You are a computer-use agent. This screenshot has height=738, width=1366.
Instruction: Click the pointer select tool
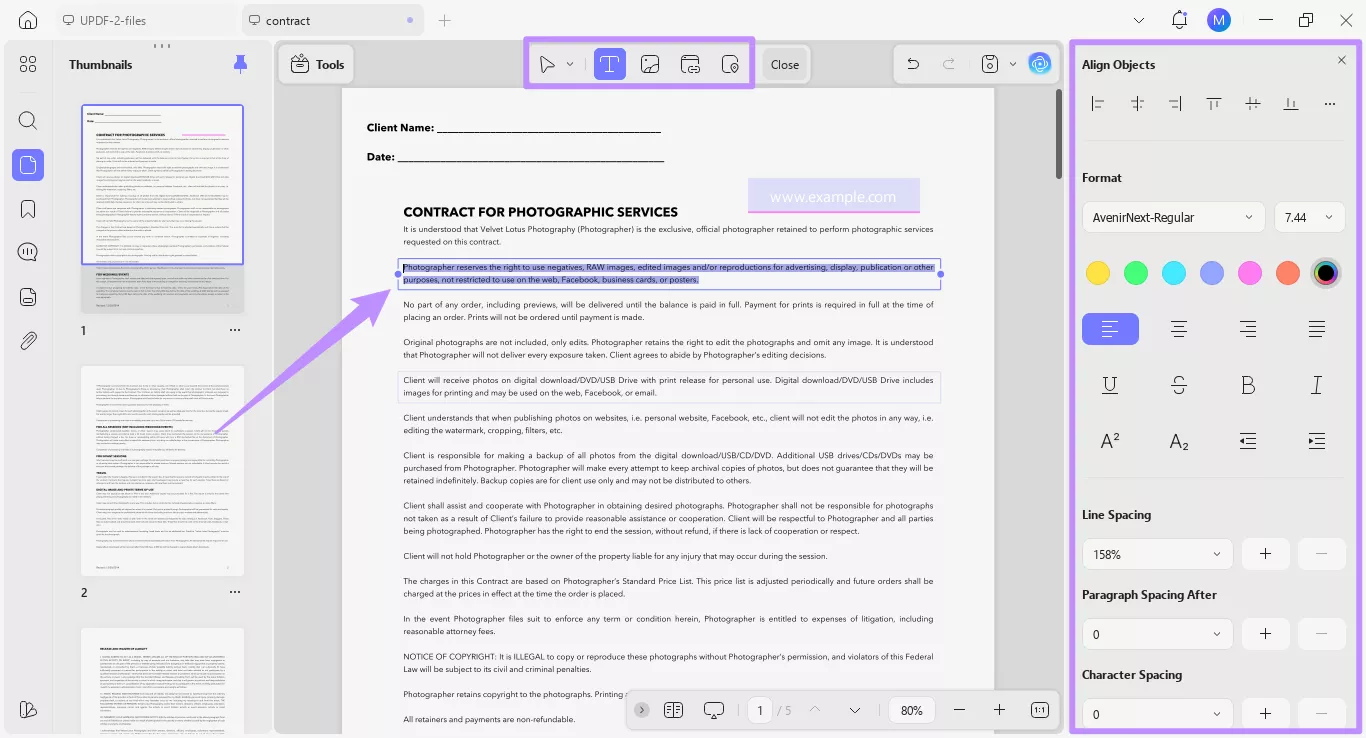pos(547,64)
